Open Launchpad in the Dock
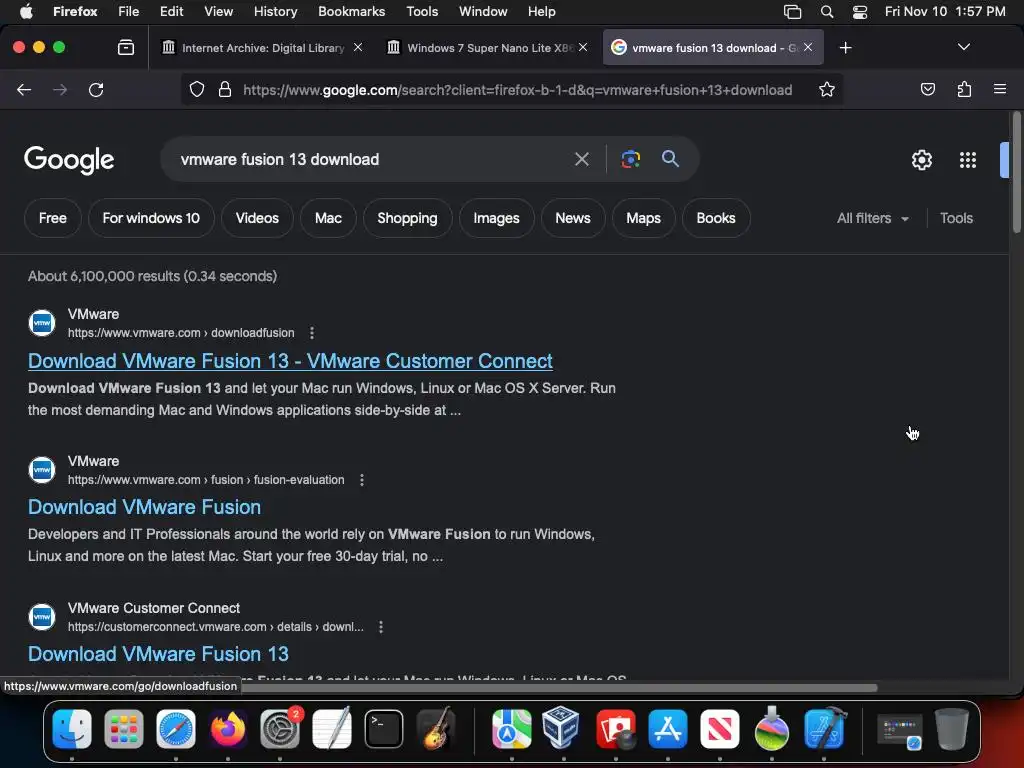This screenshot has width=1024, height=768. coord(123,728)
